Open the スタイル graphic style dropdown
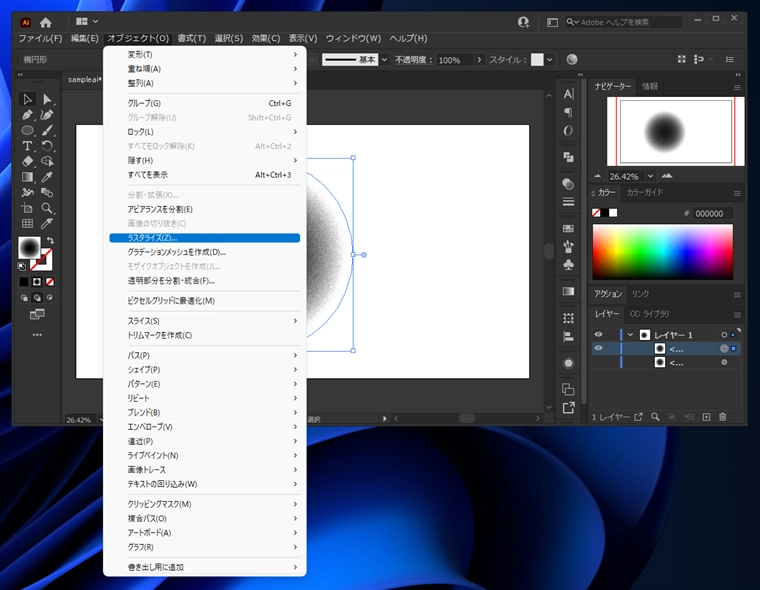The image size is (760, 590). tap(550, 60)
